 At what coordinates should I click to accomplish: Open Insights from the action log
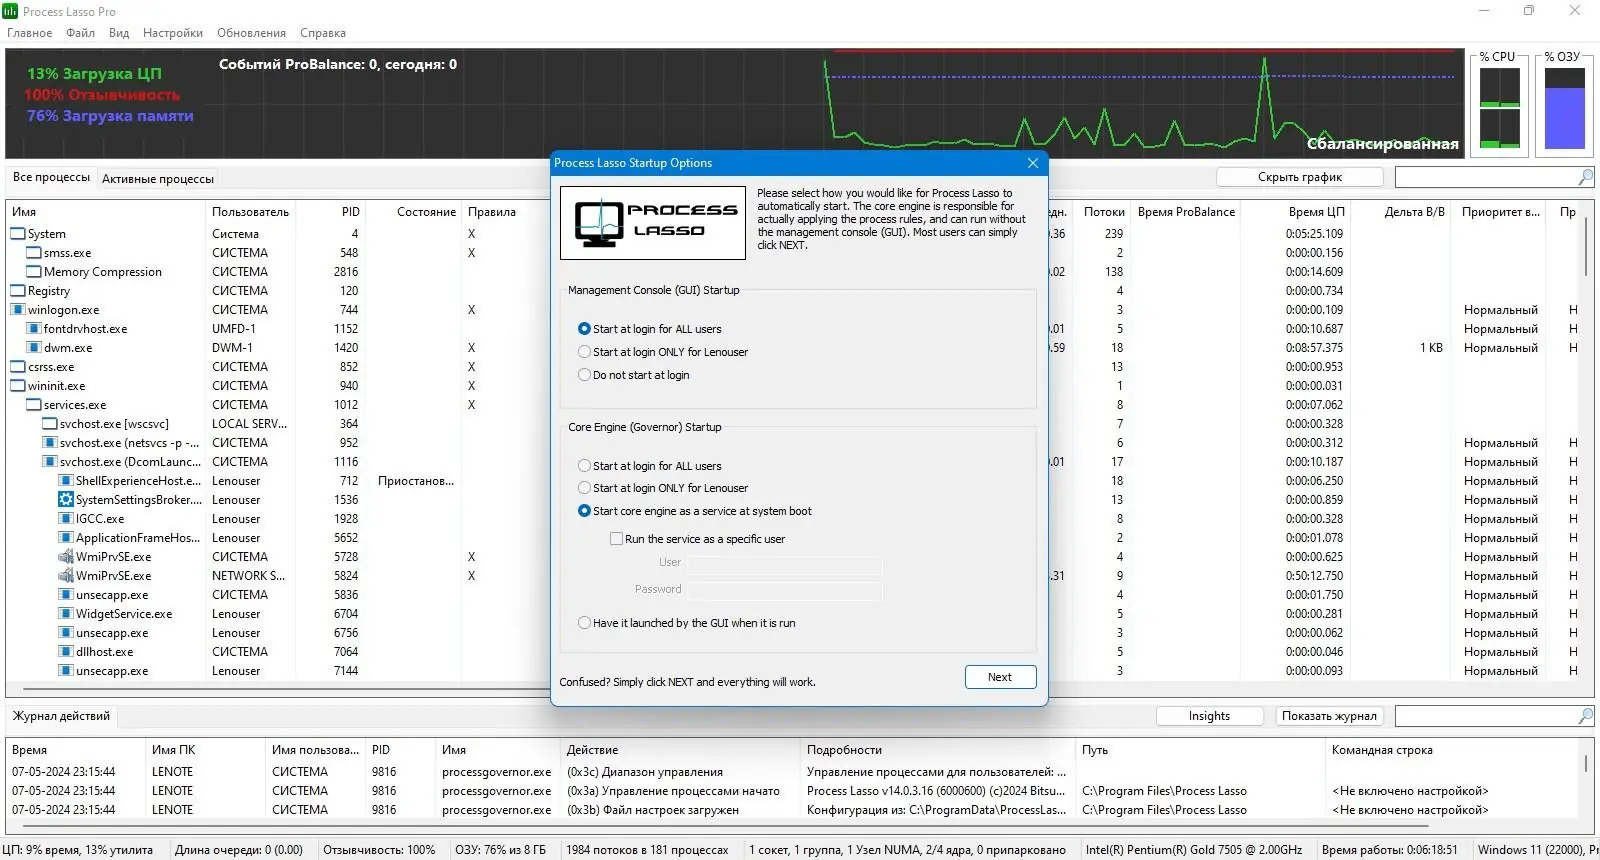(x=1210, y=716)
